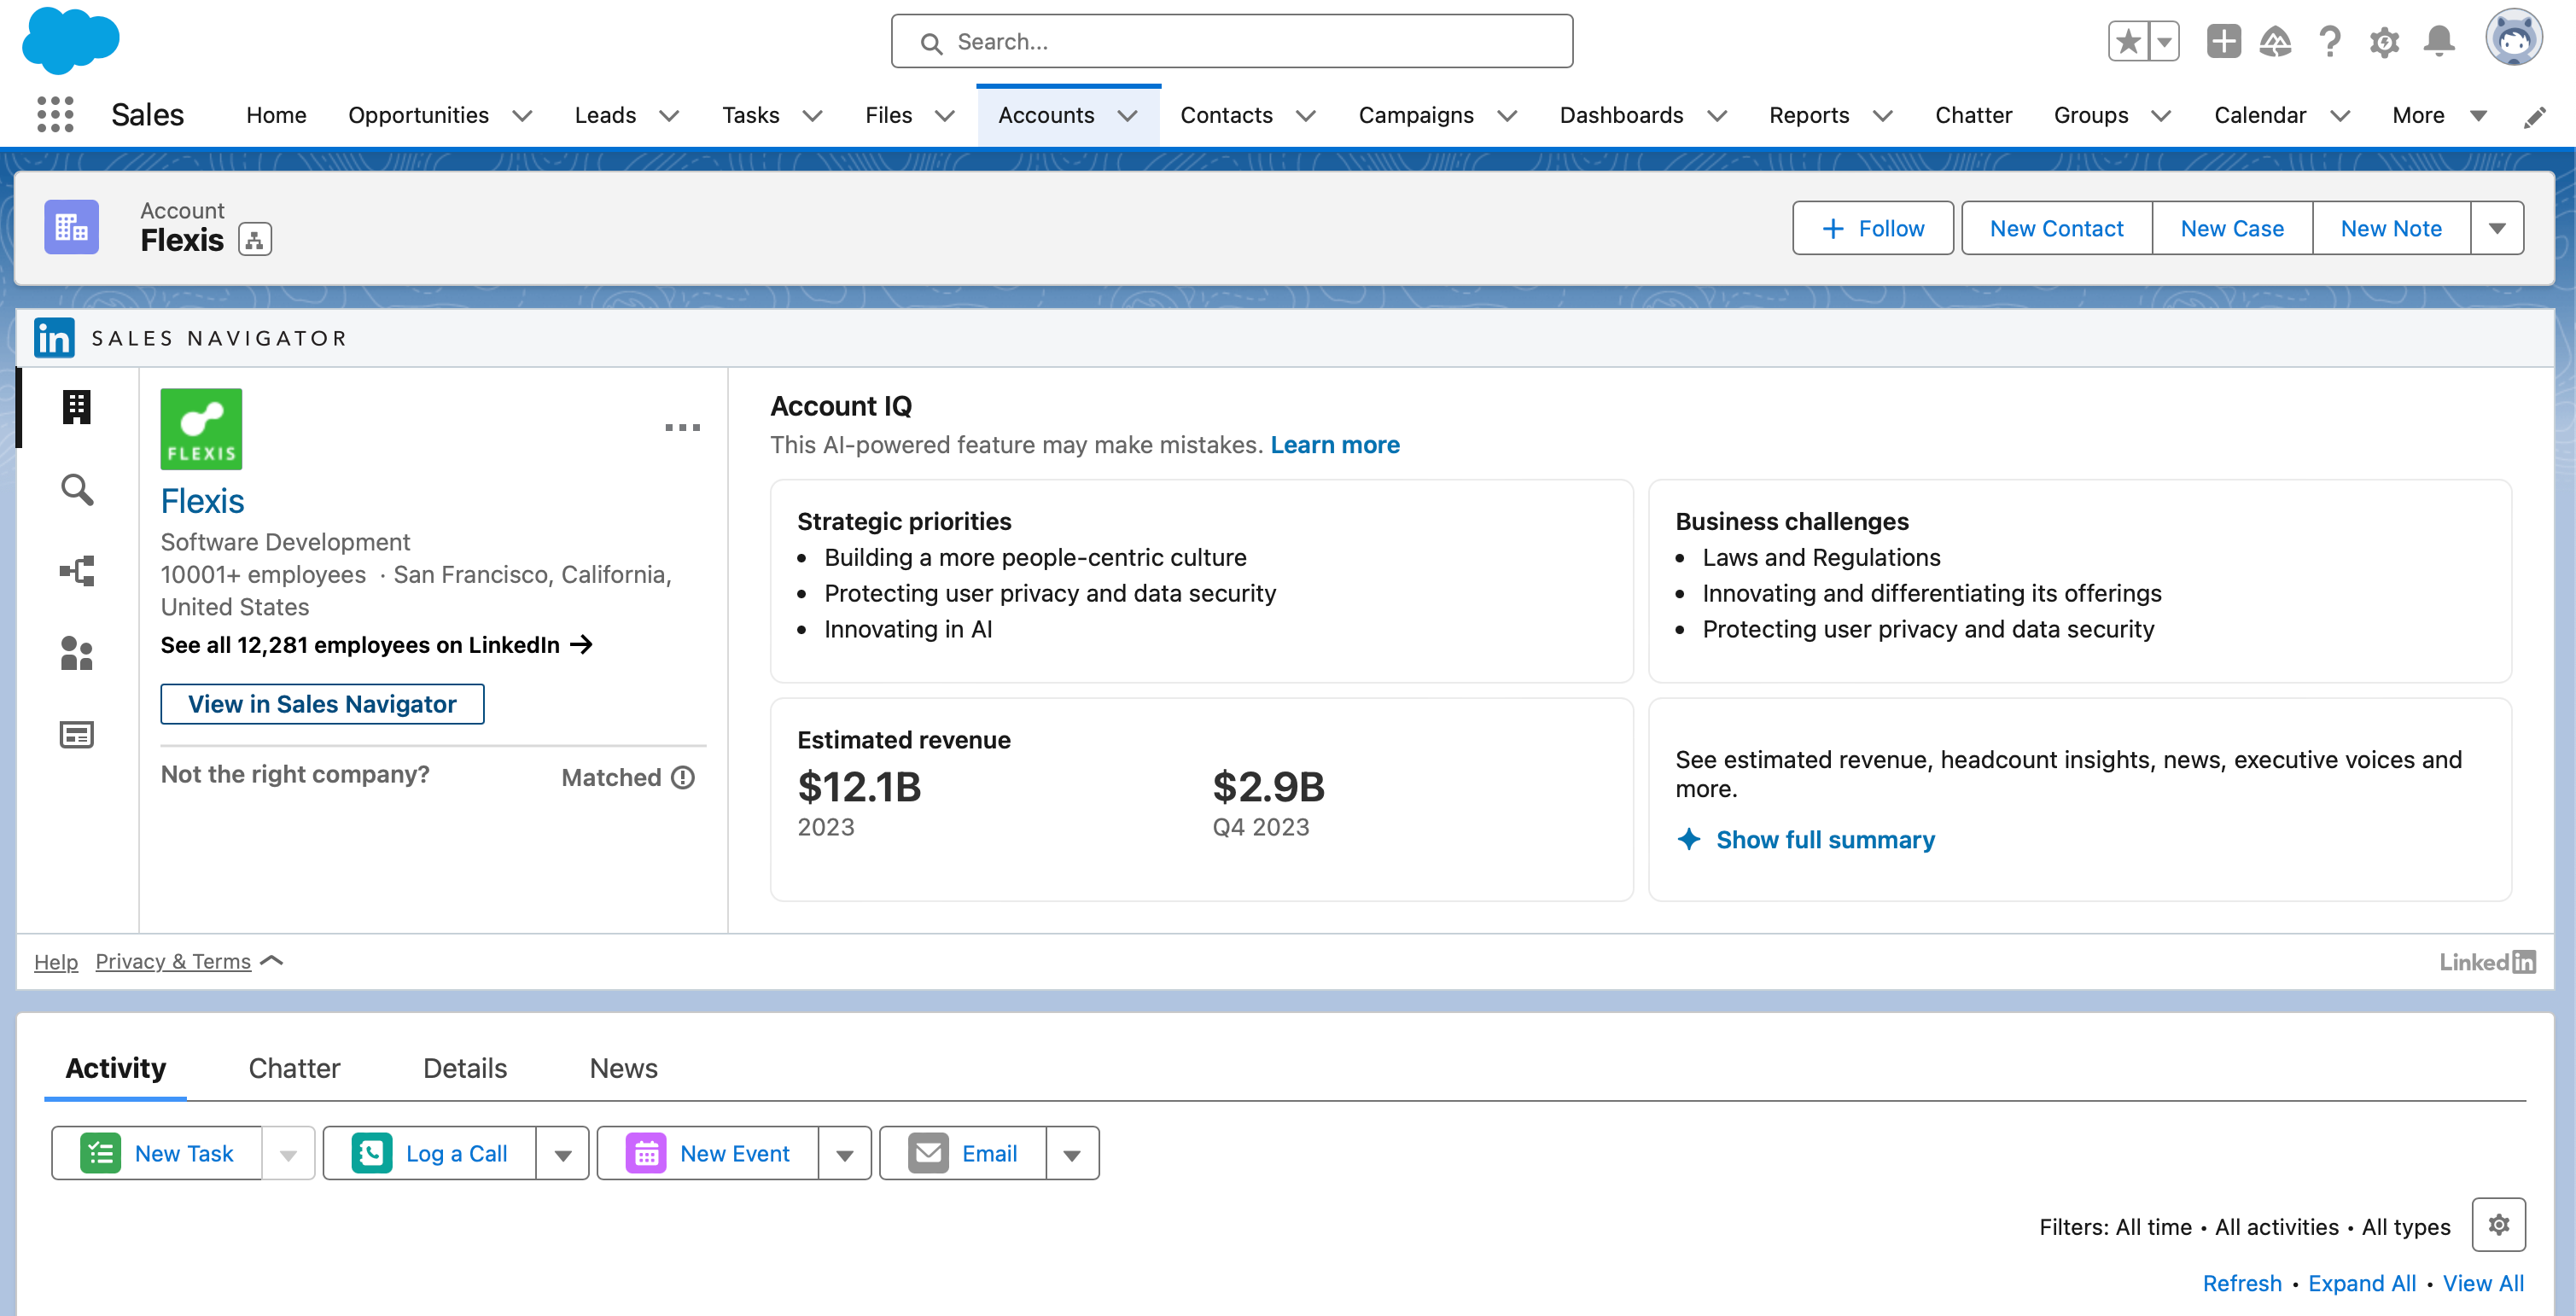Screen dimensions: 2576x1316
Task: Click the Salesforce cloud logo
Action: point(70,40)
